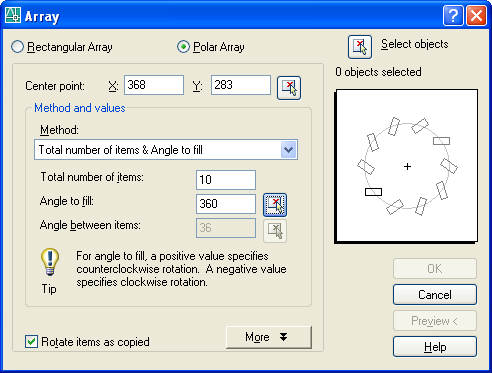Click the Cancel button
The width and height of the screenshot is (492, 373).
point(435,295)
